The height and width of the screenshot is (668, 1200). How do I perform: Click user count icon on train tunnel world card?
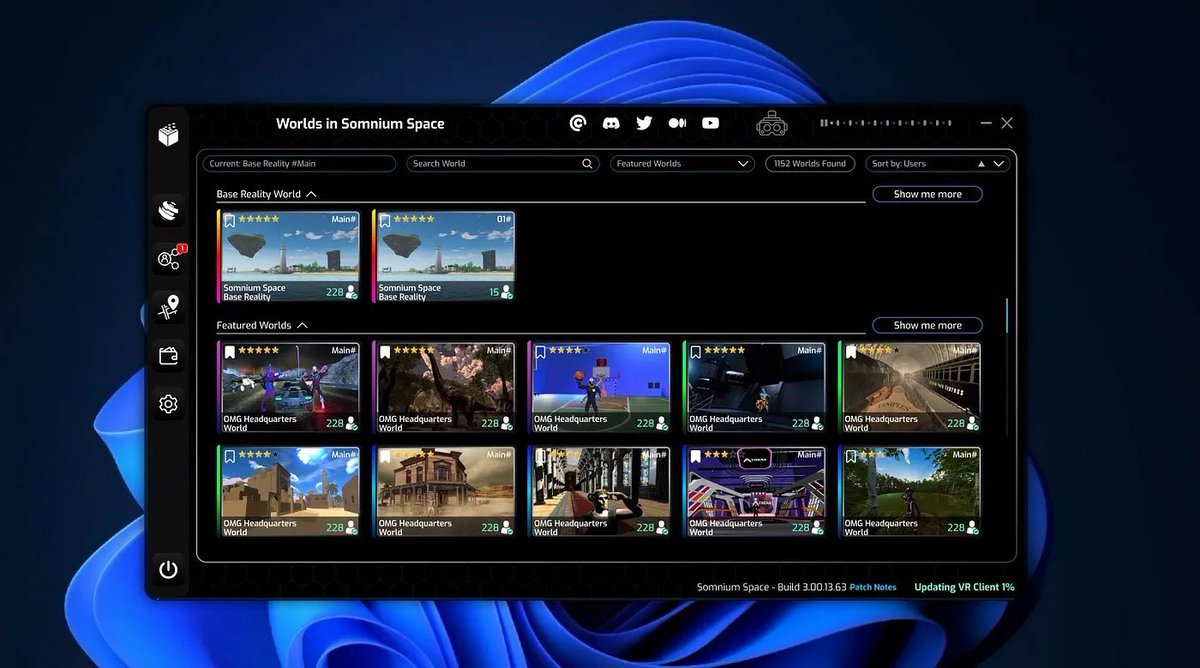pyautogui.click(x=973, y=424)
